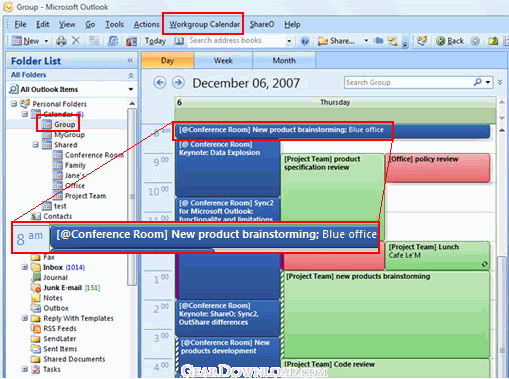Click the Search Group input field
Screen dimensions: 509x379
tap(408, 82)
